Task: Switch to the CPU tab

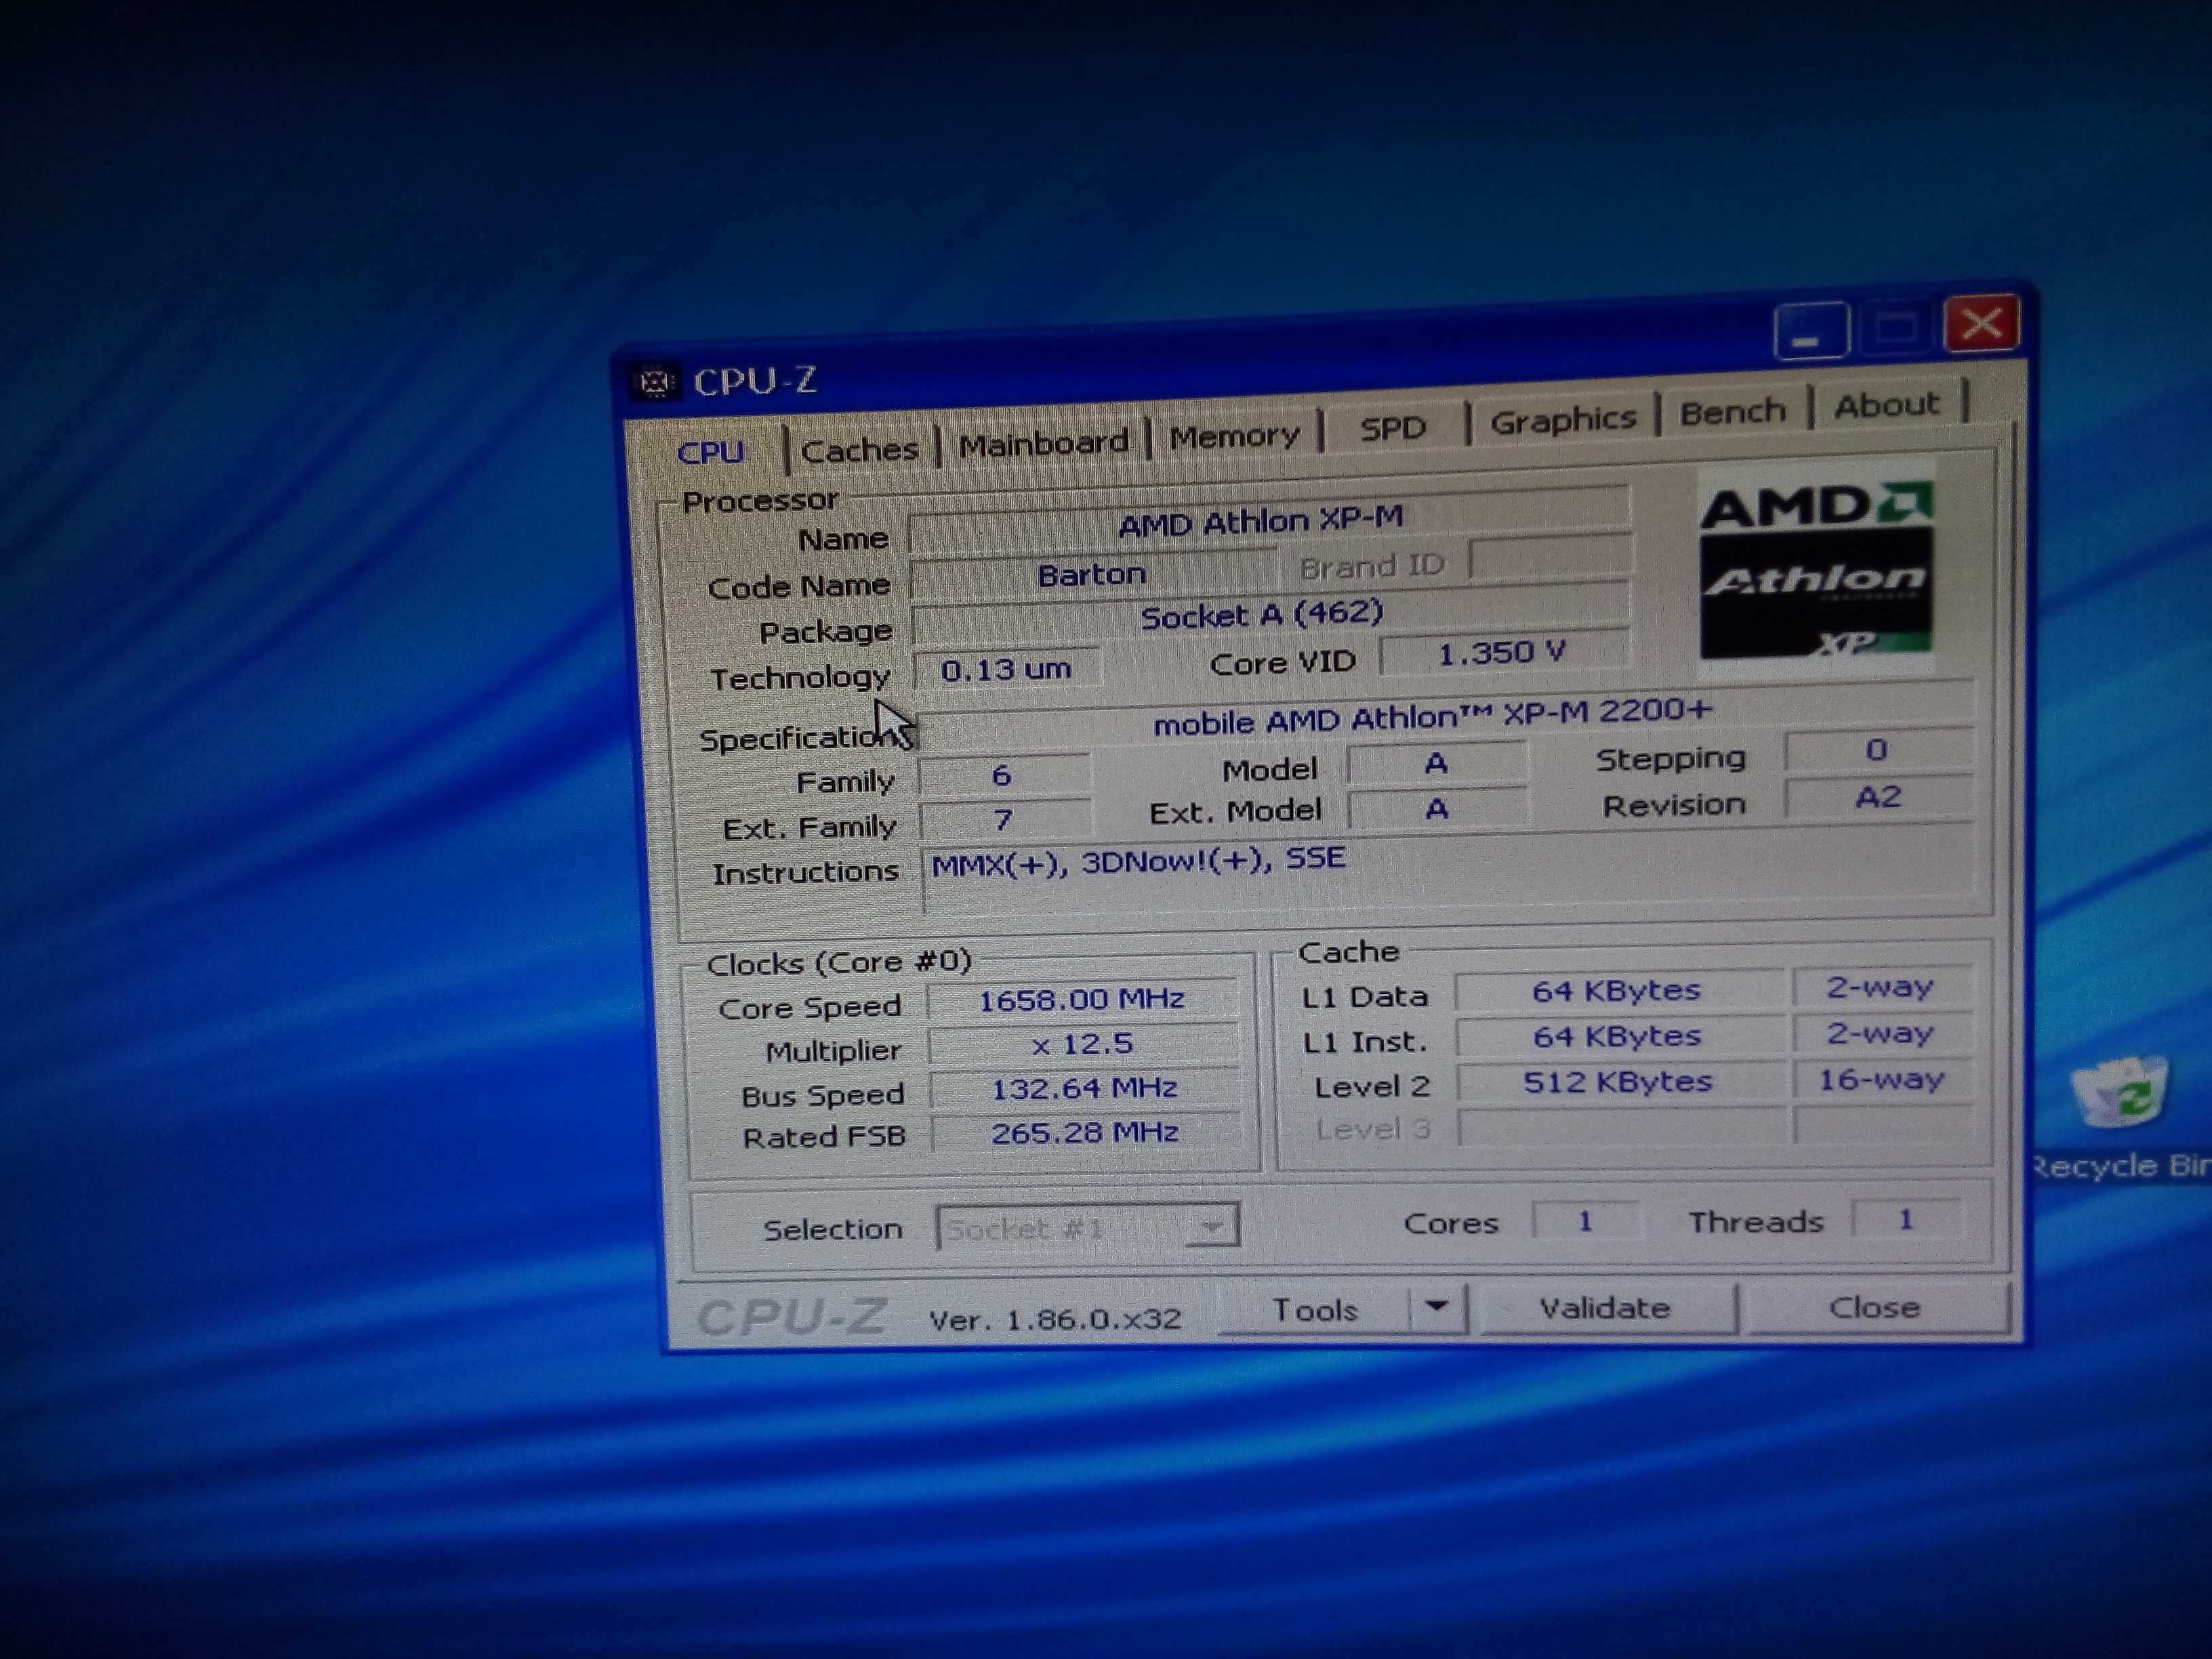Action: tap(710, 452)
